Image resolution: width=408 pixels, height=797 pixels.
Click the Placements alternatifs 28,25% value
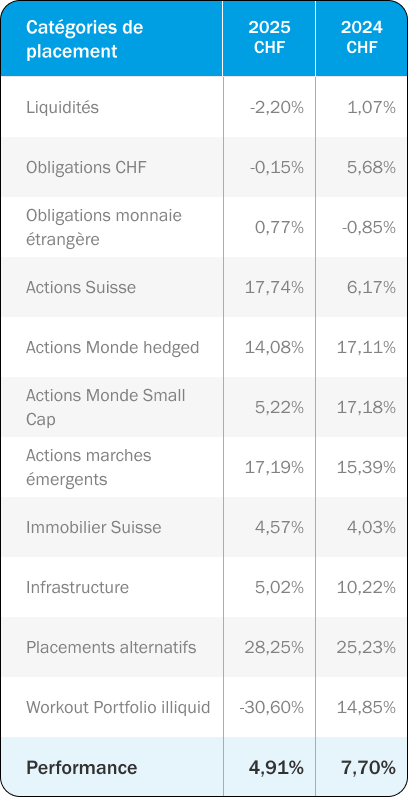(274, 647)
